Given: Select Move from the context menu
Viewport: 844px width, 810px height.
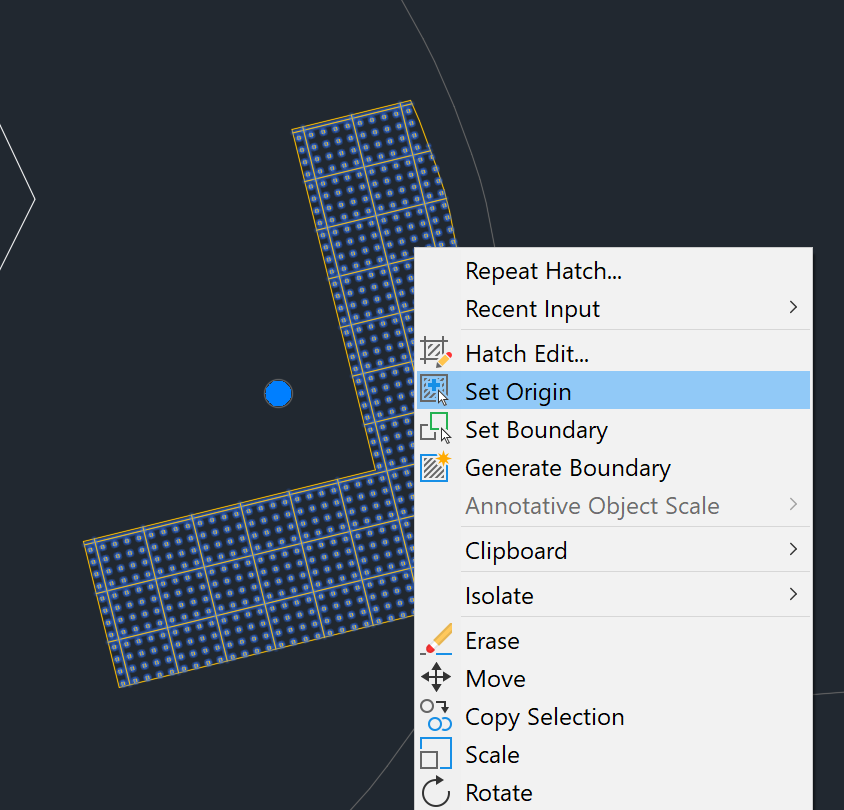Looking at the screenshot, I should [614, 678].
